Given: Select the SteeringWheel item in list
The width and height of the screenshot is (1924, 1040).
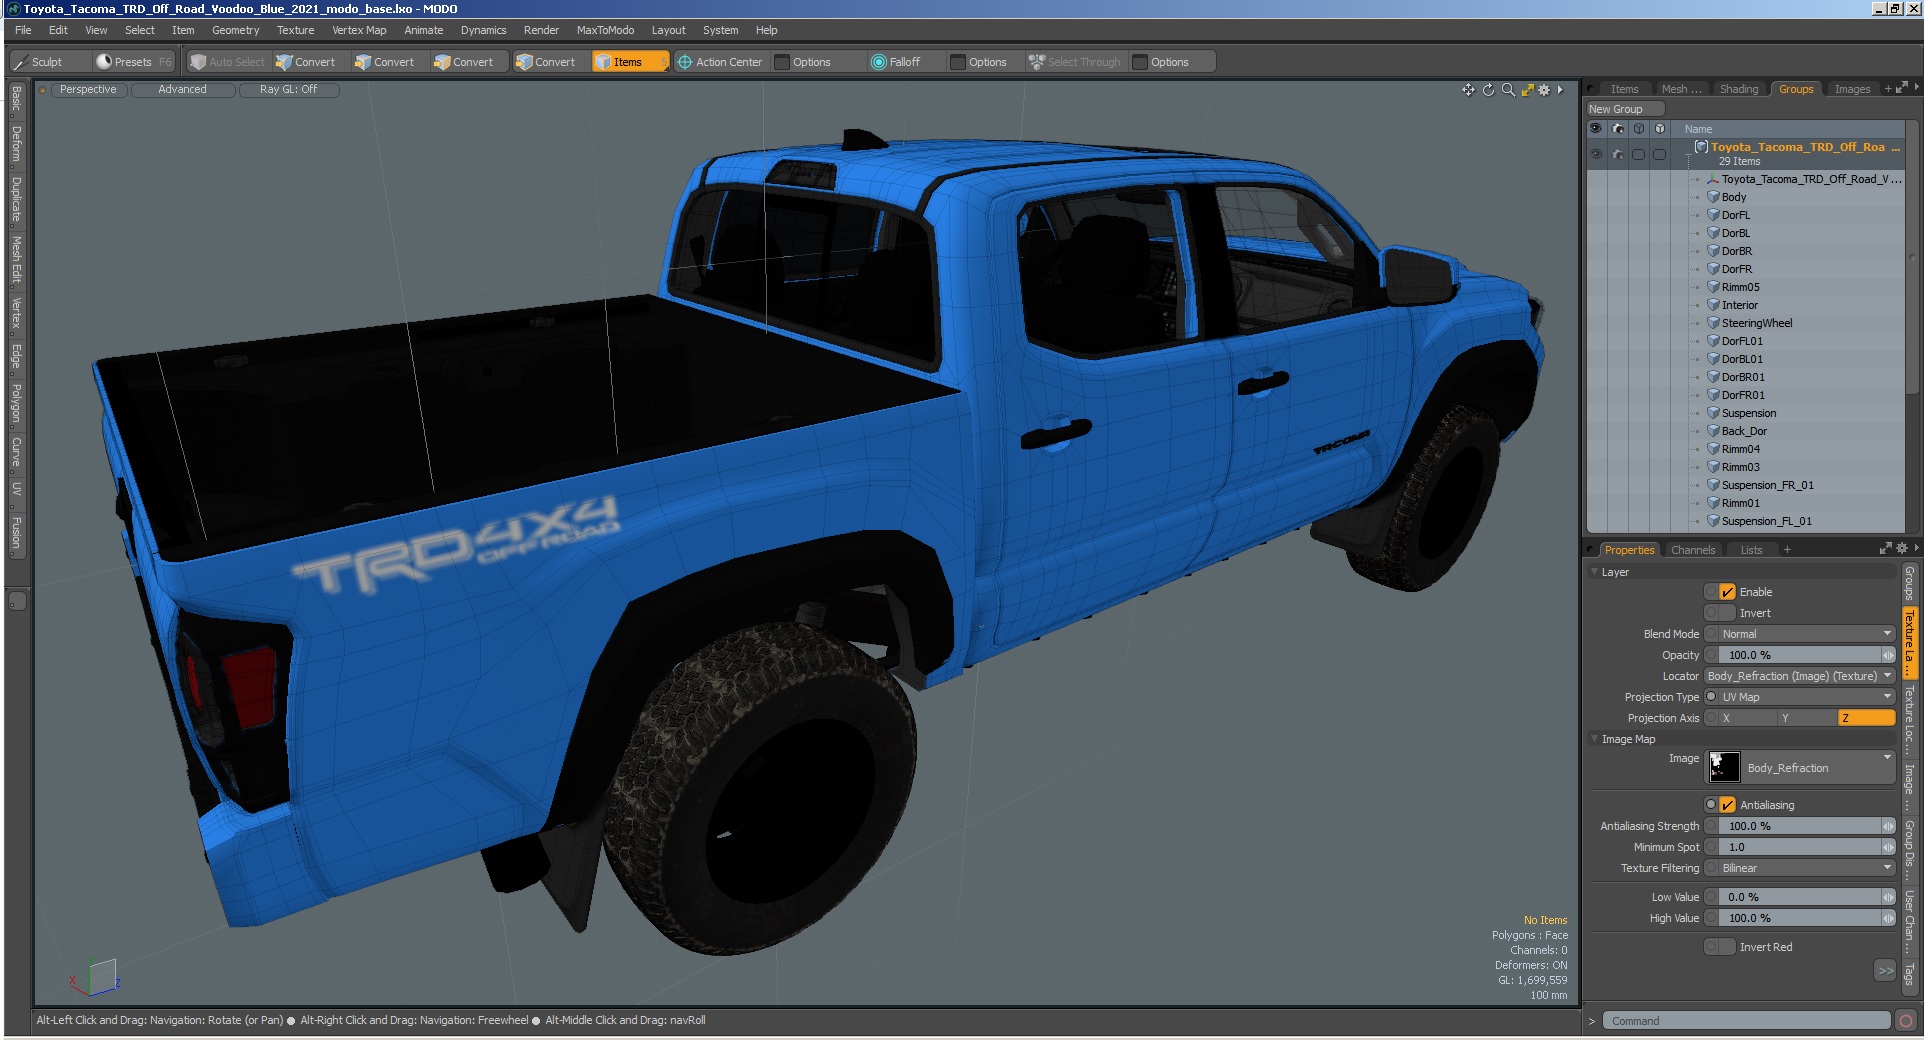Looking at the screenshot, I should click(x=1757, y=323).
